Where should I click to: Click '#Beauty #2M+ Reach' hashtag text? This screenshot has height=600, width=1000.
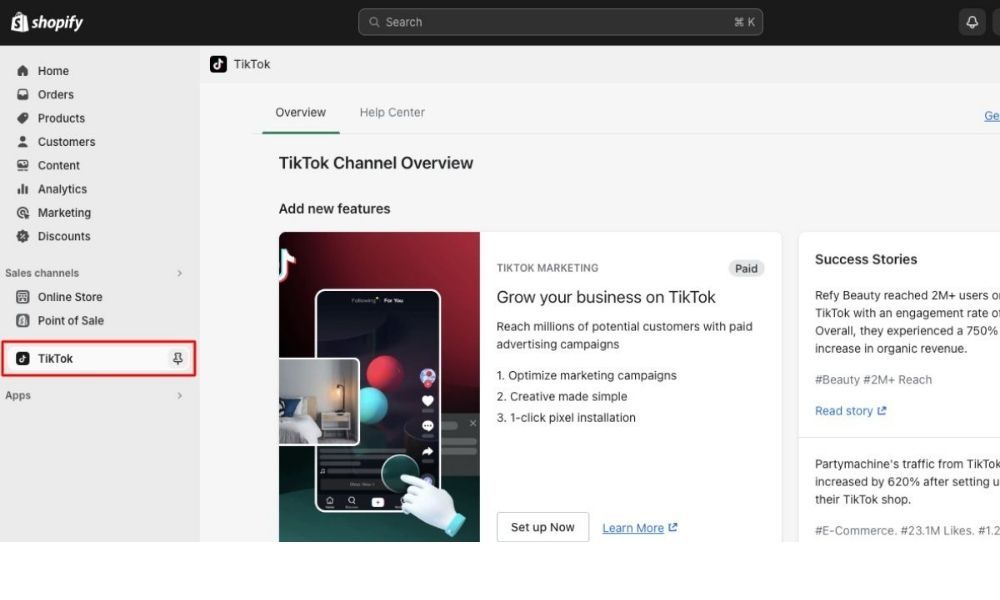click(x=873, y=379)
